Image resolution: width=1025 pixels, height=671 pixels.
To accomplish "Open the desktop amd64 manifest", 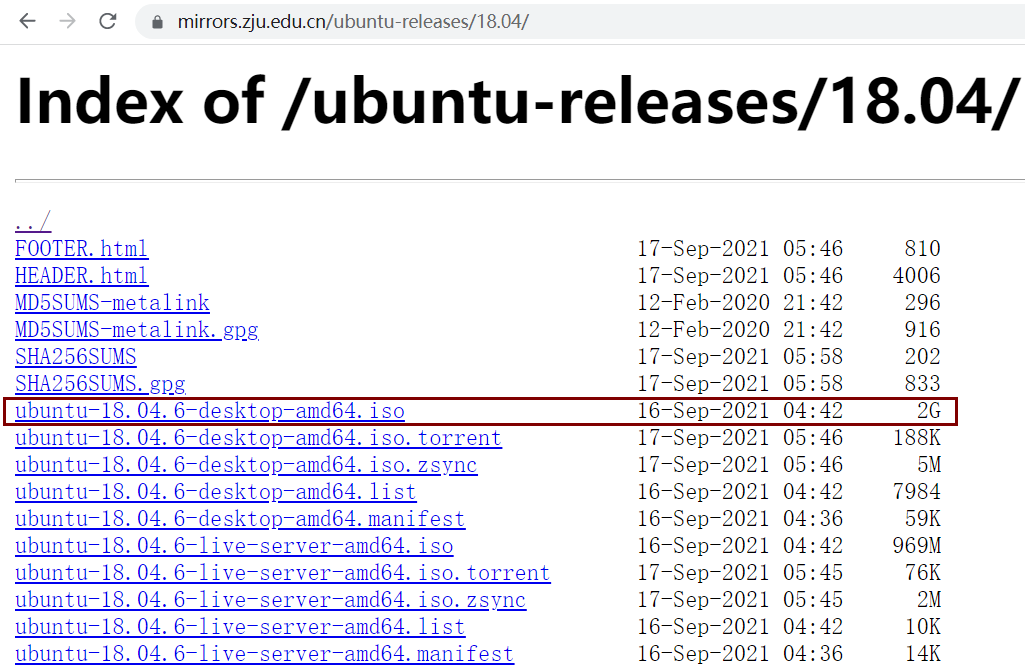I will pos(239,518).
